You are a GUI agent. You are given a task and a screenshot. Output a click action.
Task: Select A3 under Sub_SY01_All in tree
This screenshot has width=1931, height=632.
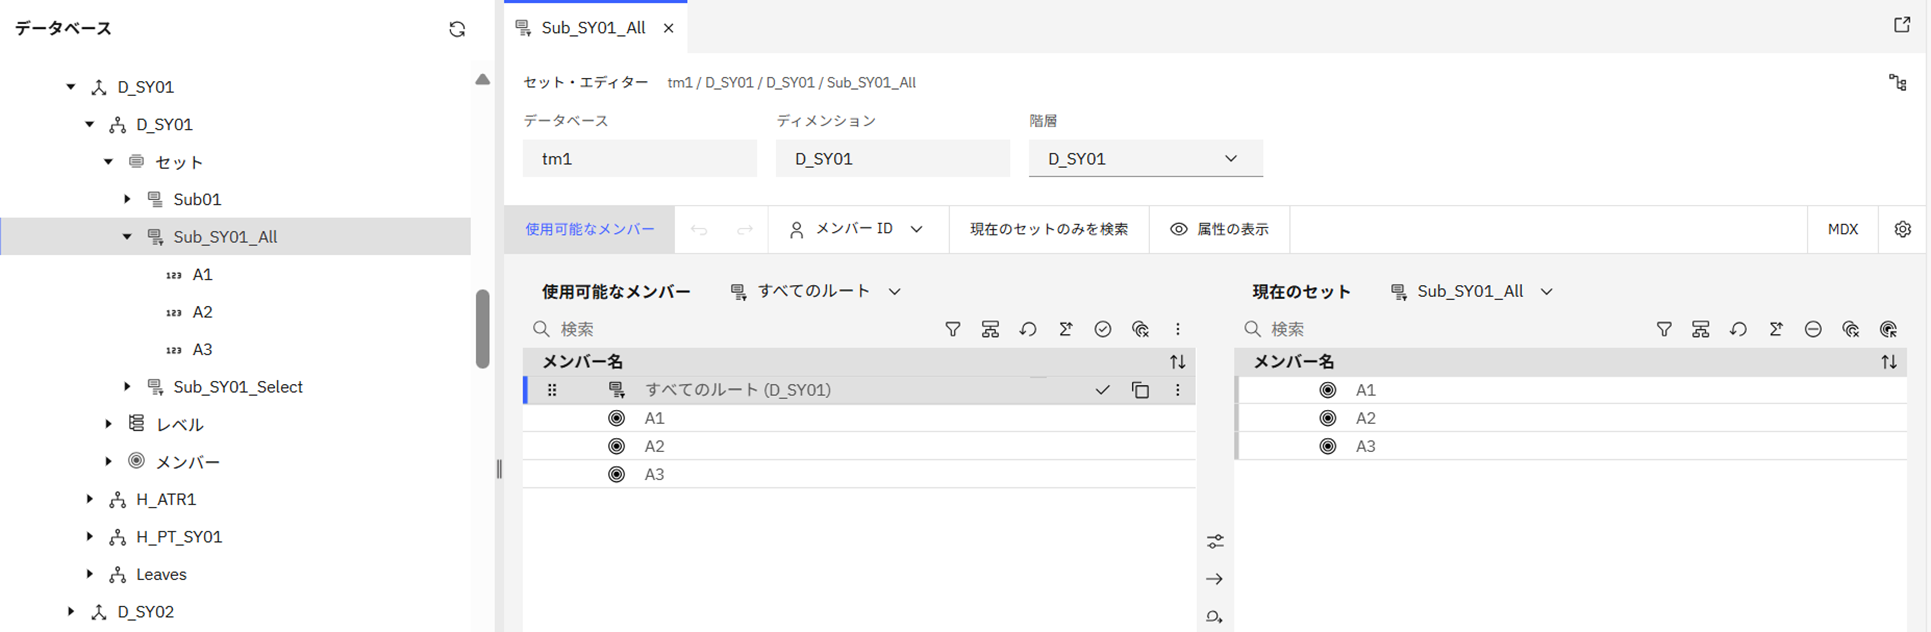tap(202, 349)
